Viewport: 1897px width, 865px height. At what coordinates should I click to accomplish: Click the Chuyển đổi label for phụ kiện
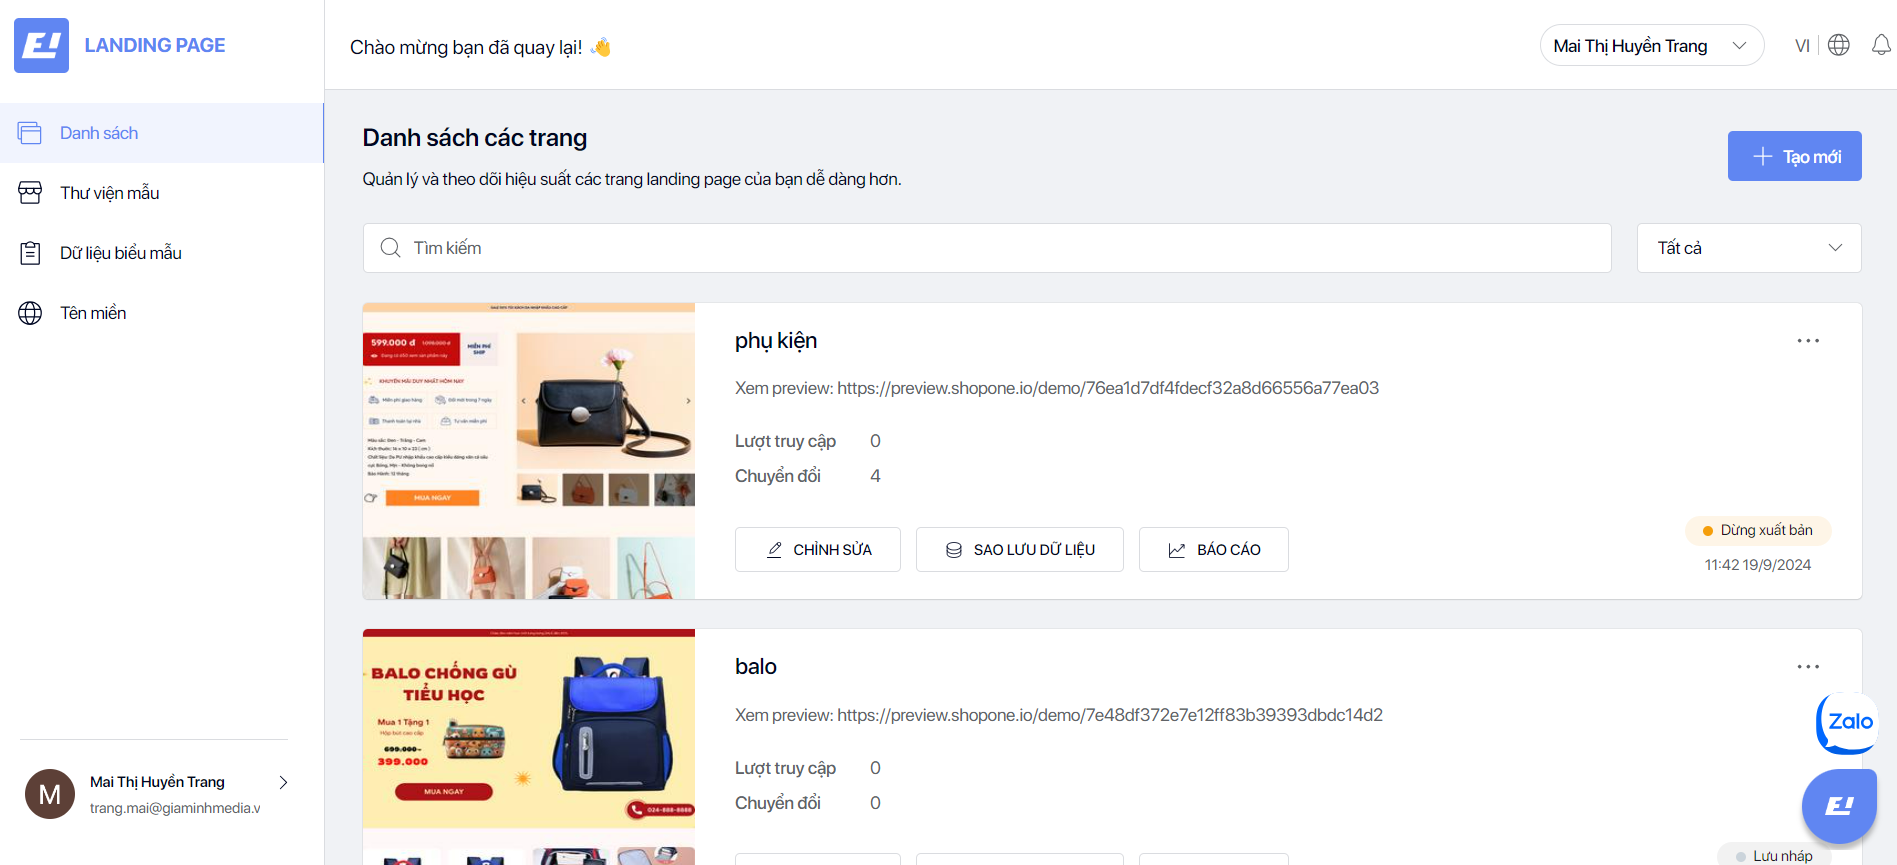778,476
